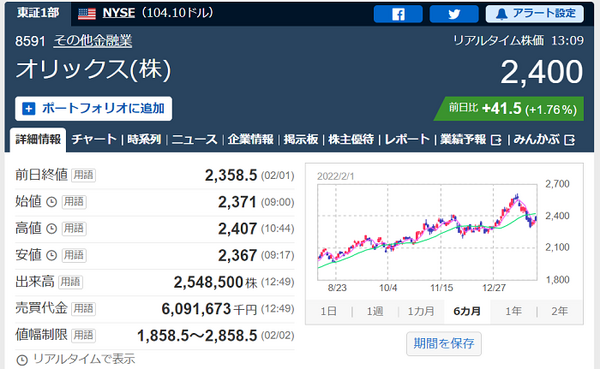
Task: Click the trading value 6,091,673
Action: (196, 309)
